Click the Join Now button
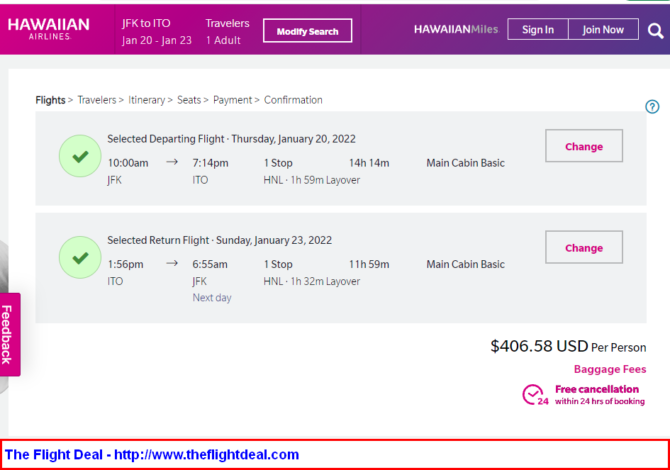The image size is (670, 470). (x=603, y=29)
